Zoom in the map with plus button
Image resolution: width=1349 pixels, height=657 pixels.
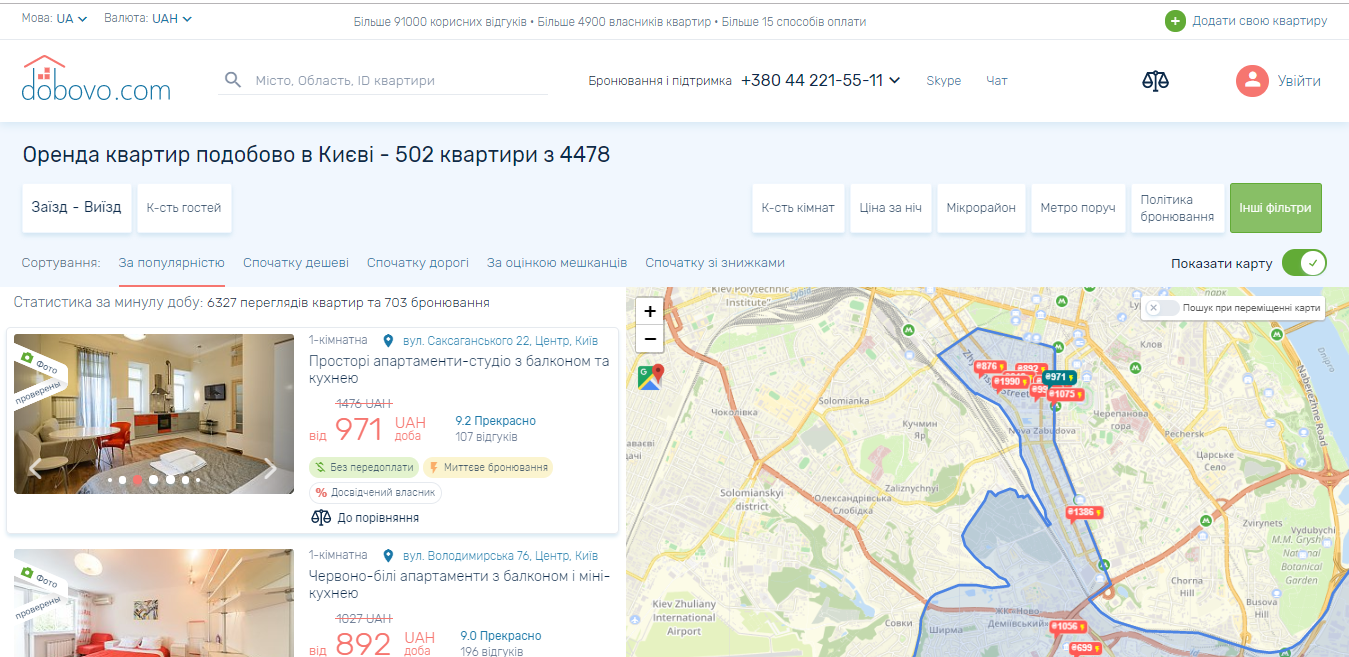(650, 311)
